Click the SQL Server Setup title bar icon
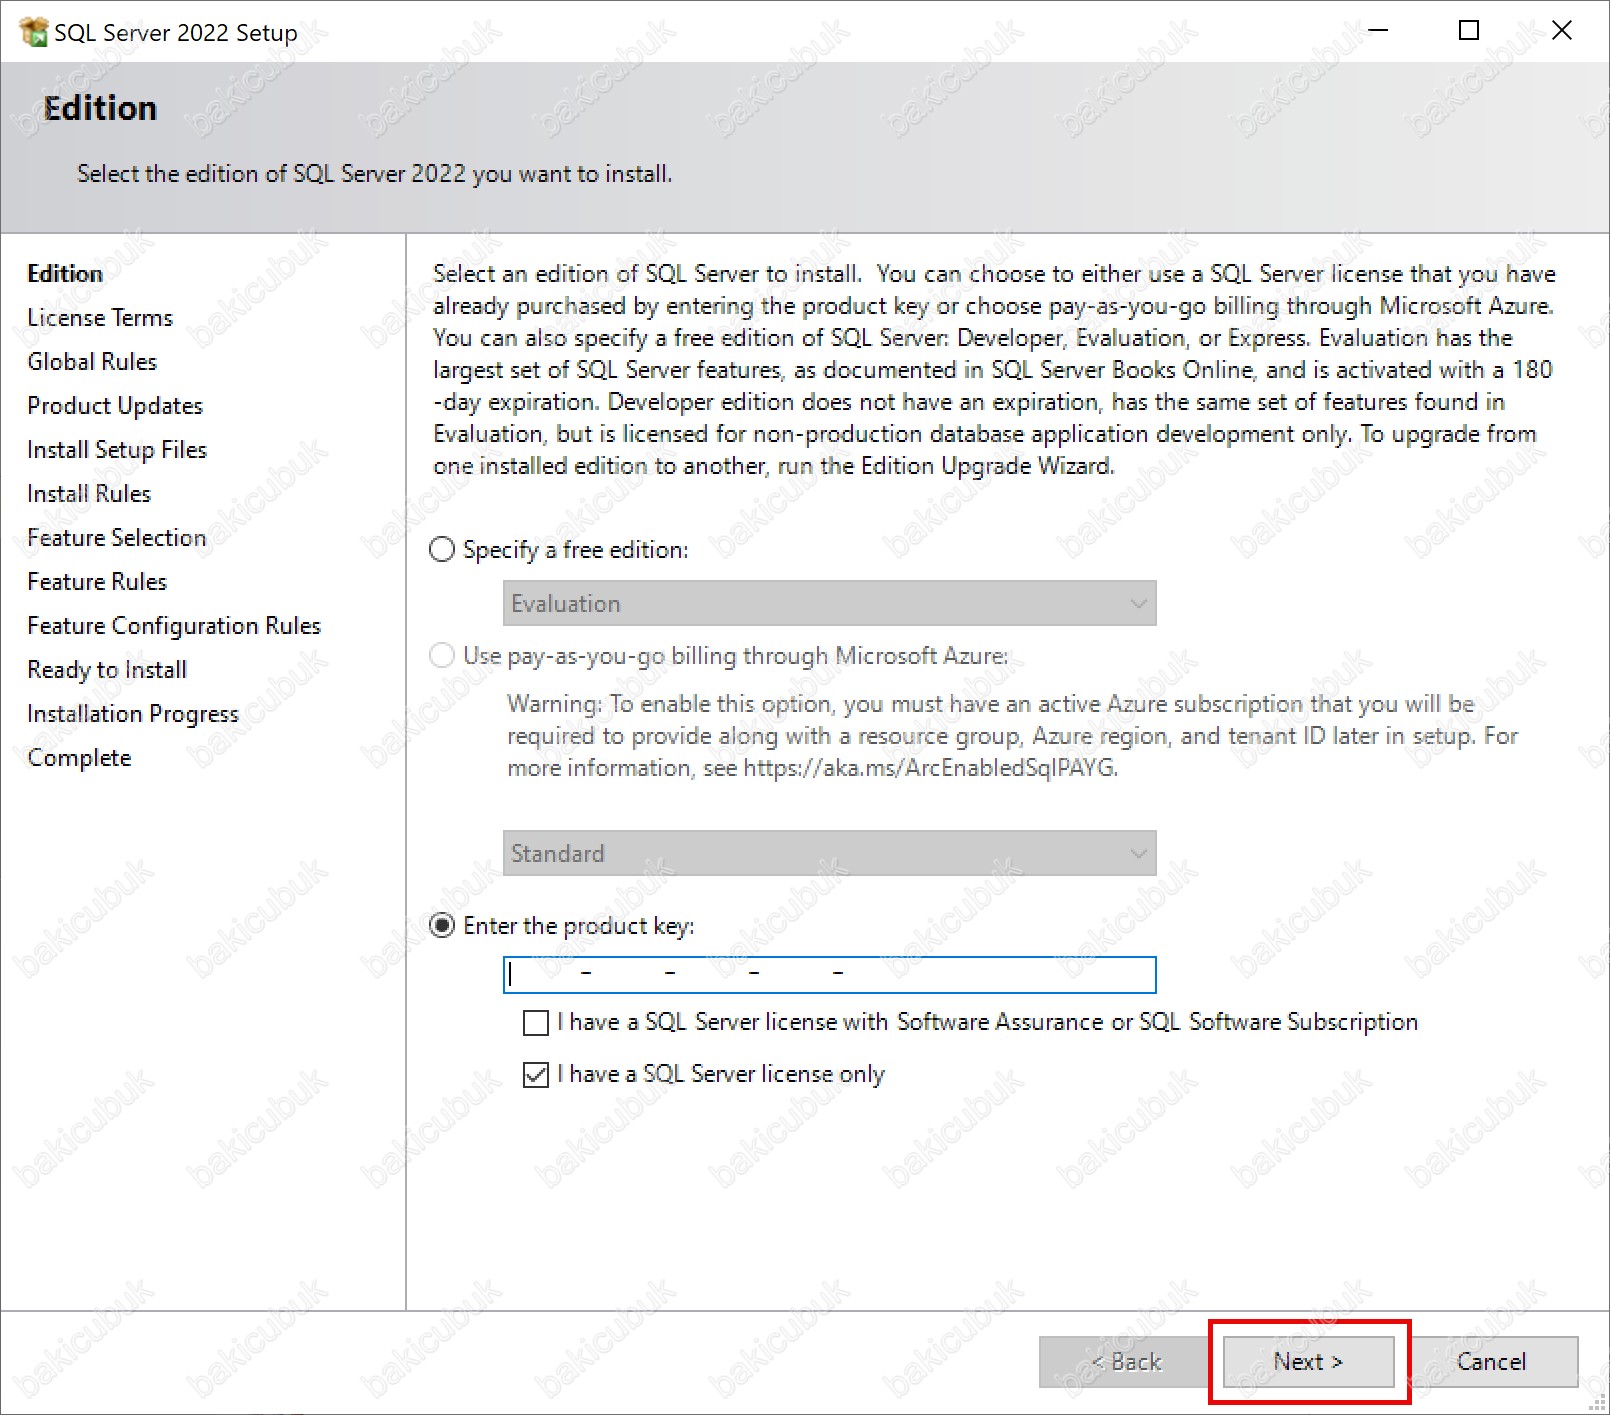This screenshot has height=1415, width=1610. pyautogui.click(x=33, y=32)
